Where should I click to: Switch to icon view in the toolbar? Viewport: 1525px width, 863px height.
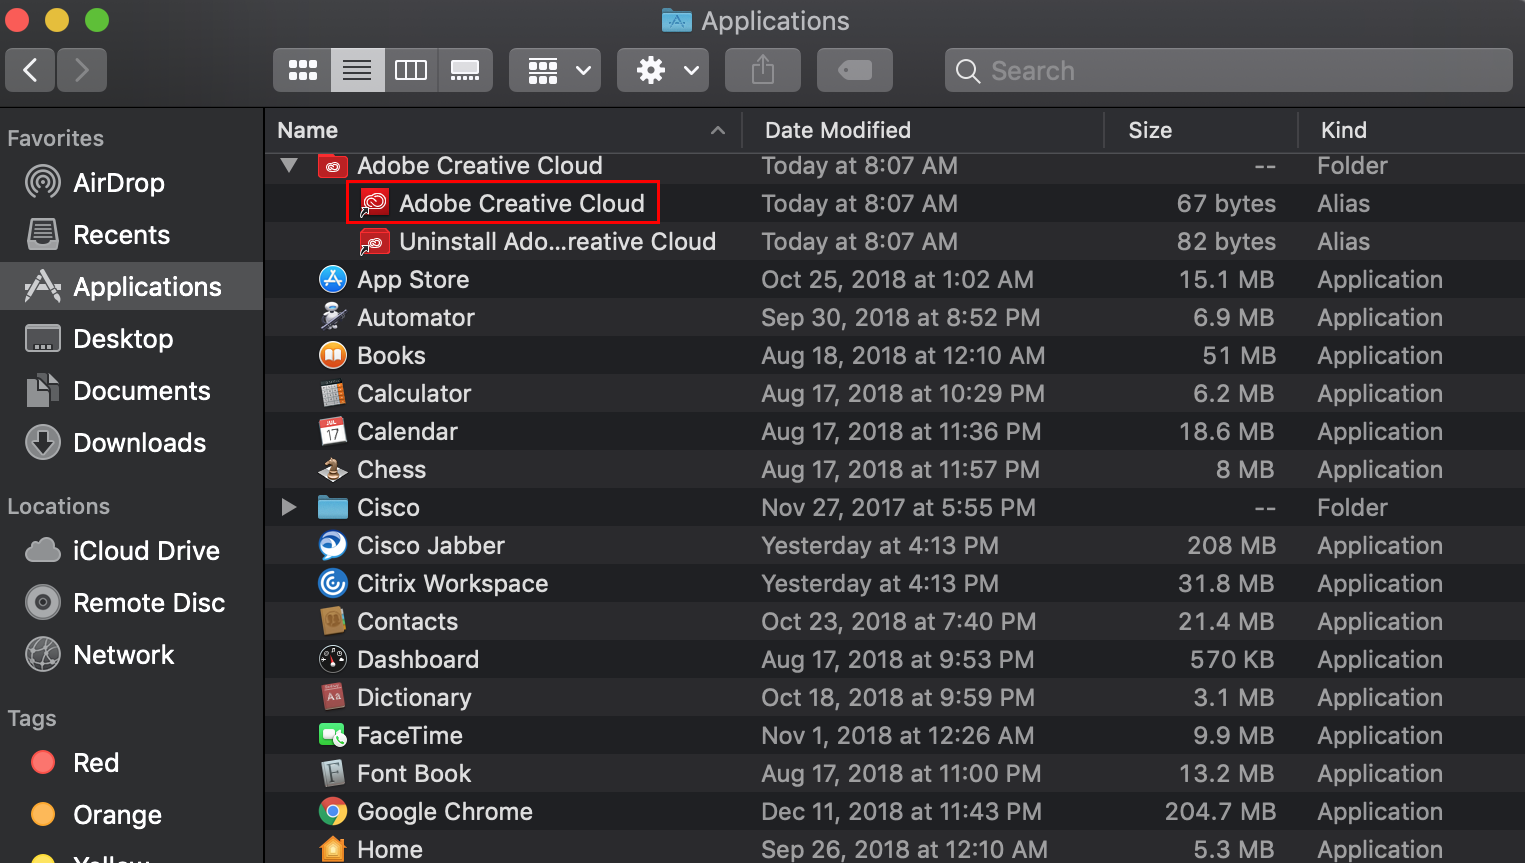(301, 70)
